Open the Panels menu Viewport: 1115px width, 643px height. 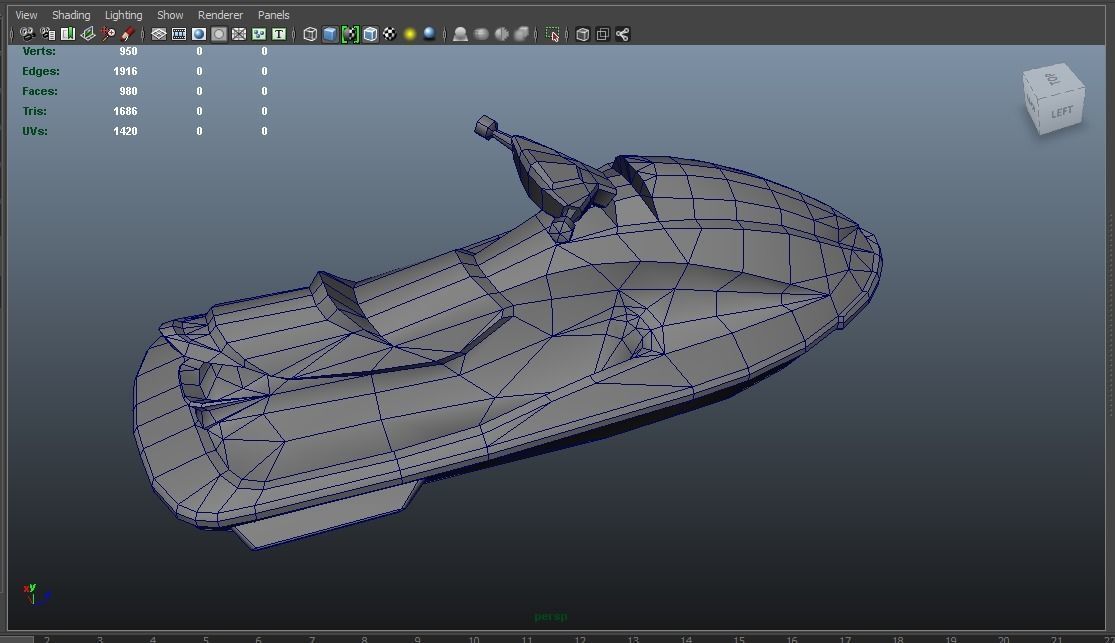[x=274, y=15]
